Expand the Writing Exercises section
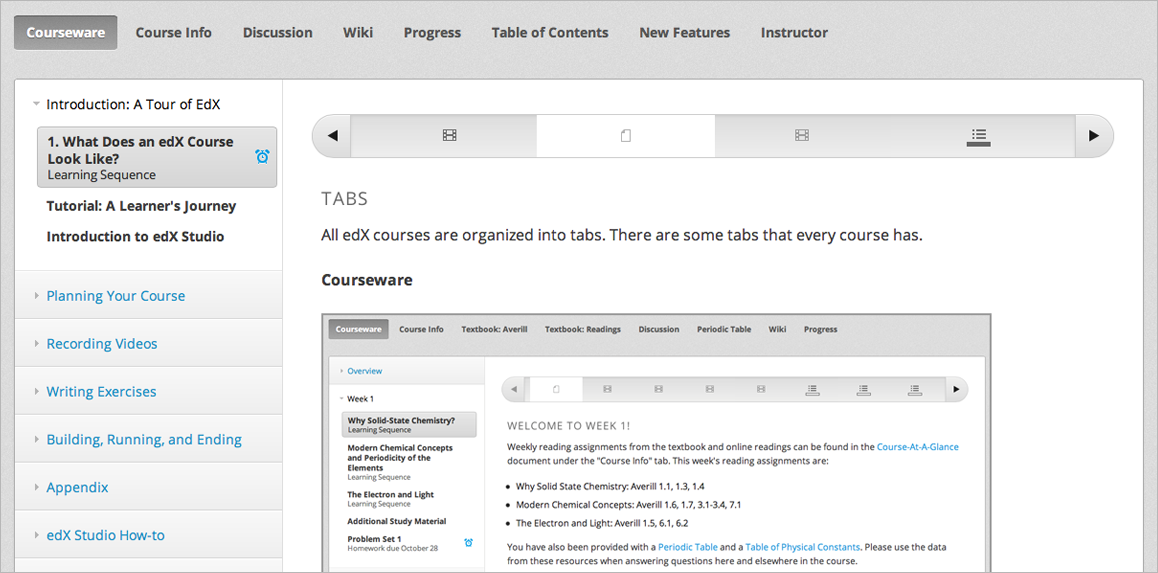 coord(101,392)
